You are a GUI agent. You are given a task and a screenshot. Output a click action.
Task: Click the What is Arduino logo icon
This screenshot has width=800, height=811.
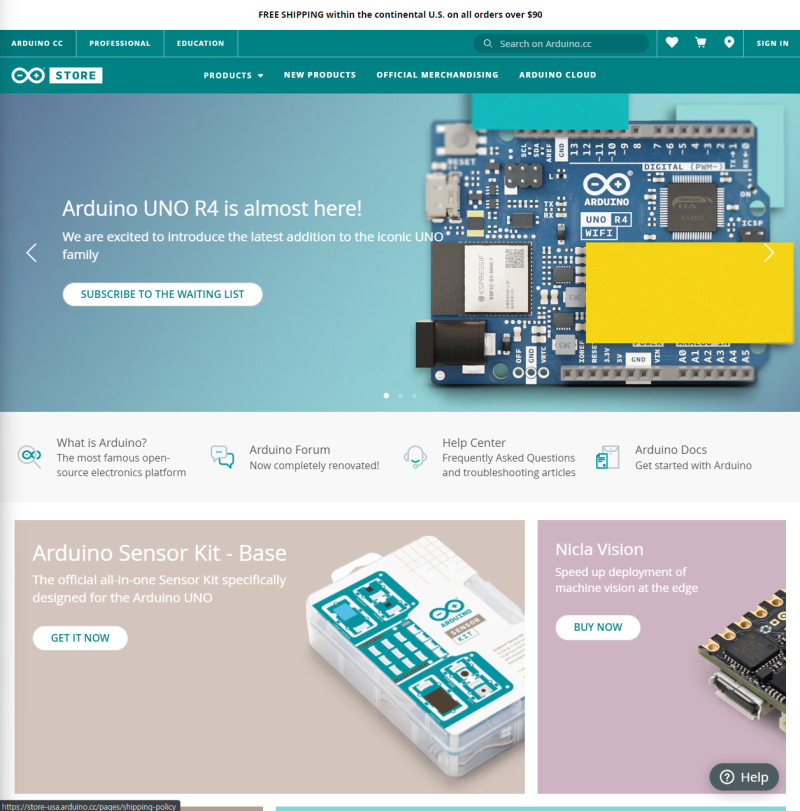(x=29, y=455)
